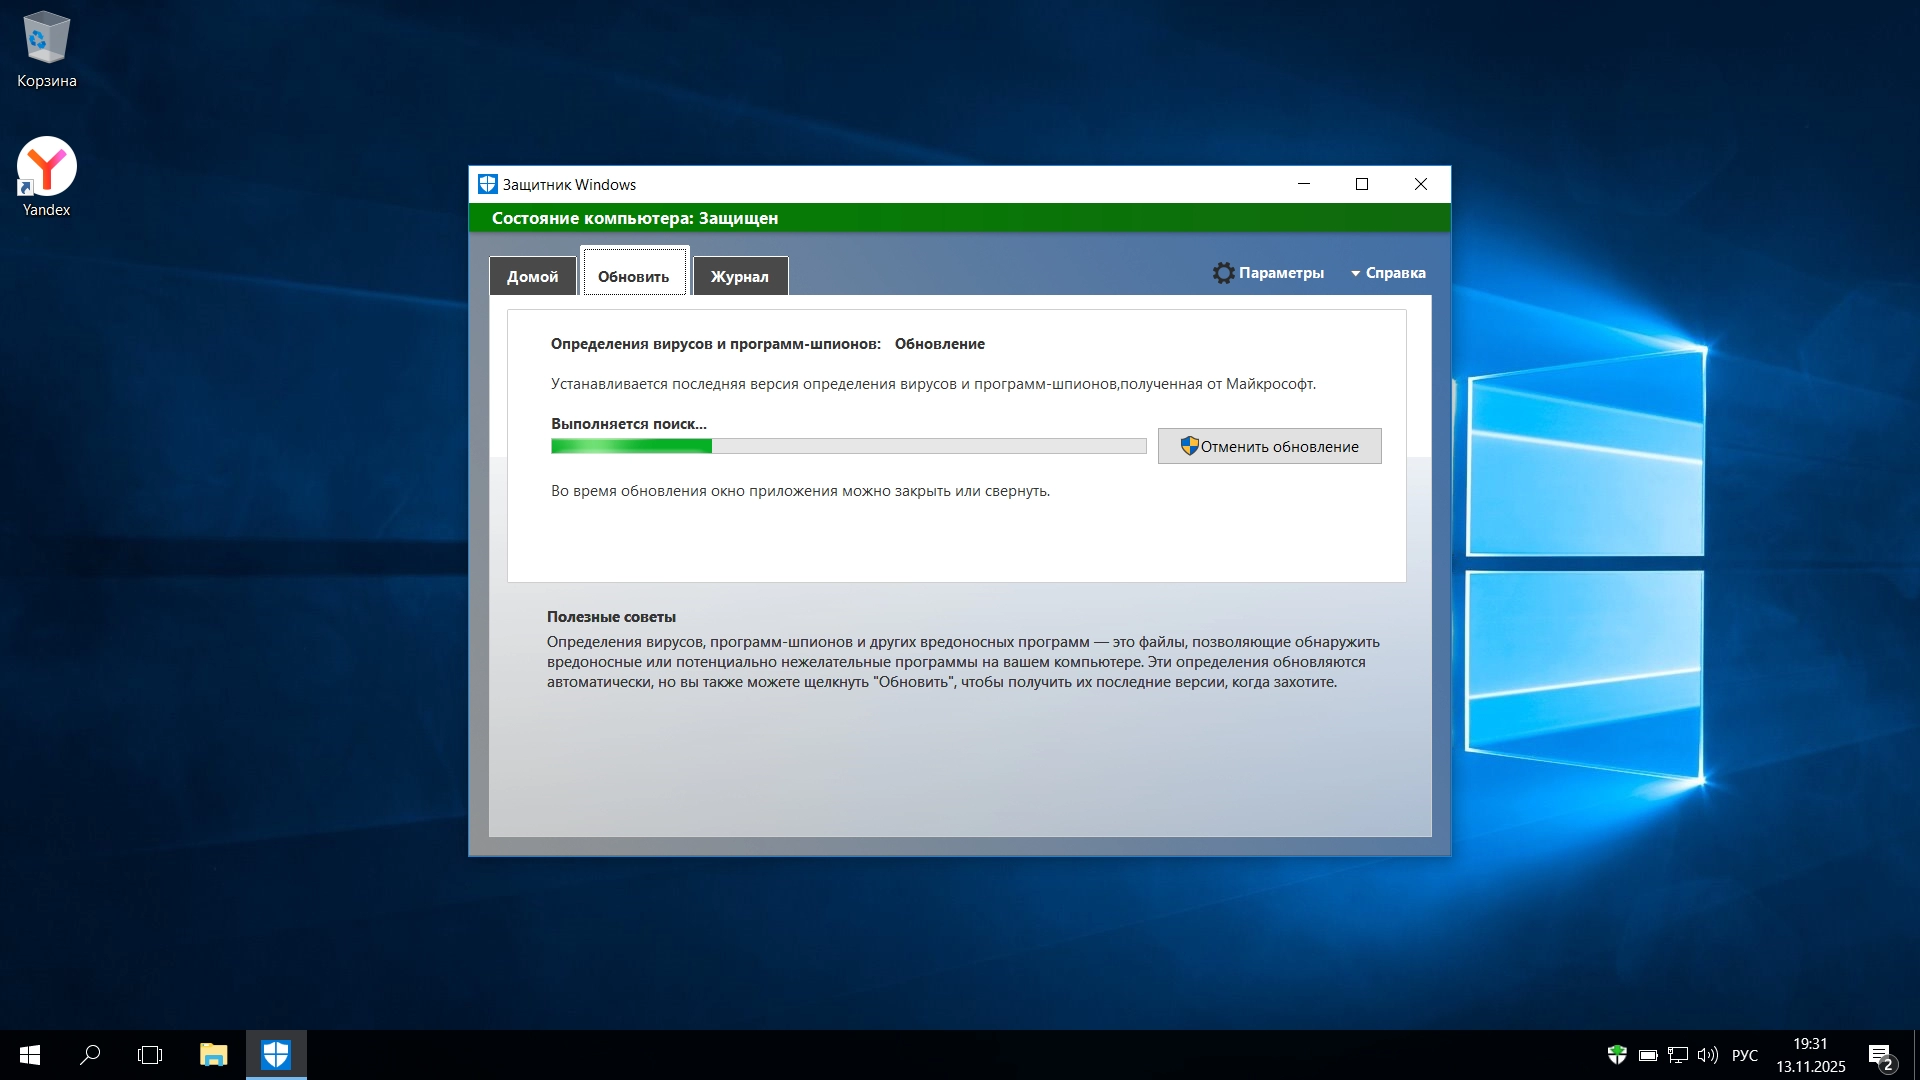Open Task View from the taskbar
Screen dimensions: 1920x1080
150,1055
